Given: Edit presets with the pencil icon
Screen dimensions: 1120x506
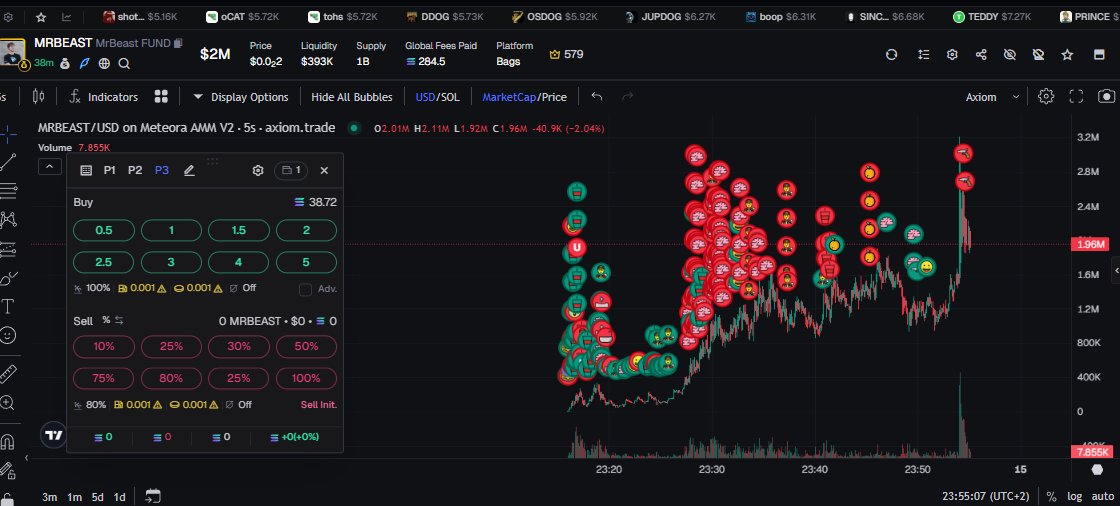Looking at the screenshot, I should click(189, 170).
